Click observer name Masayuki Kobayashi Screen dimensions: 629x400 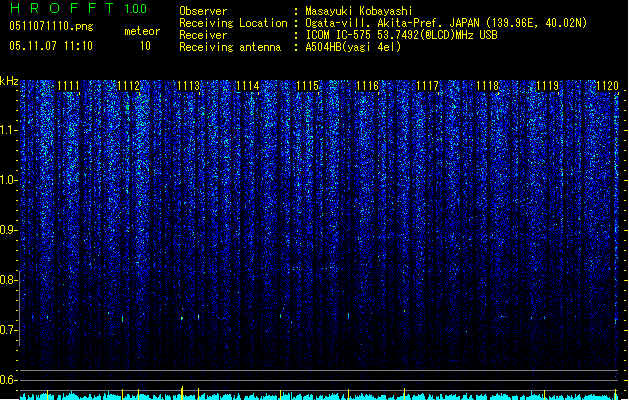(x=359, y=11)
